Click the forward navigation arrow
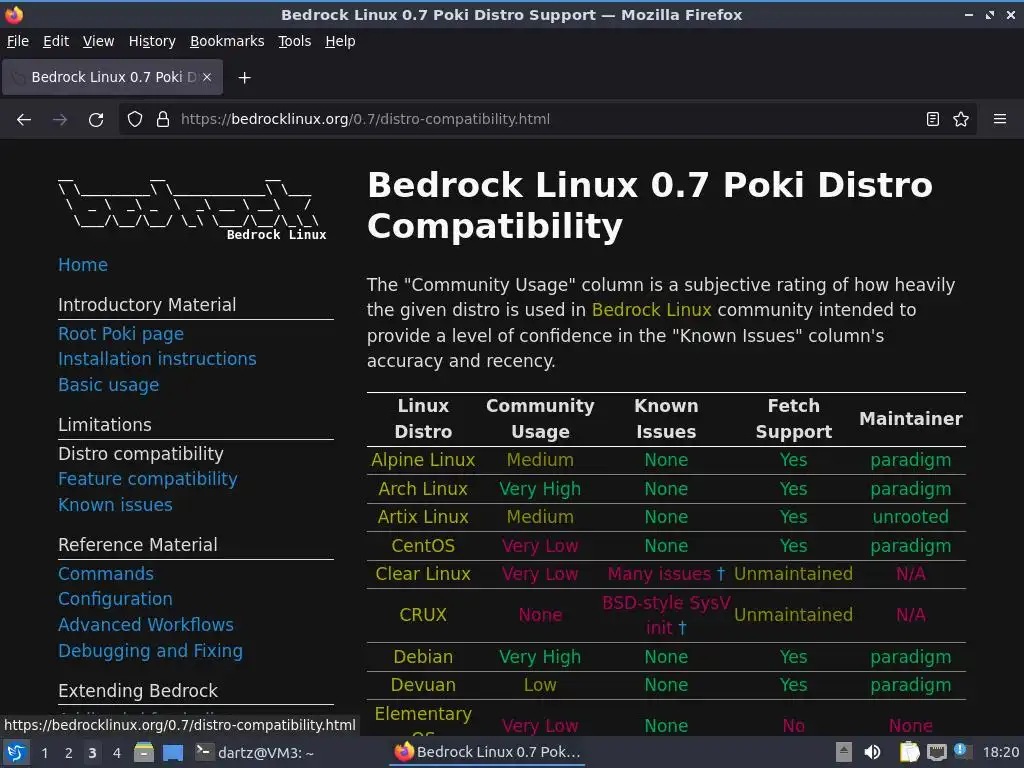This screenshot has height=768, width=1024. click(60, 120)
